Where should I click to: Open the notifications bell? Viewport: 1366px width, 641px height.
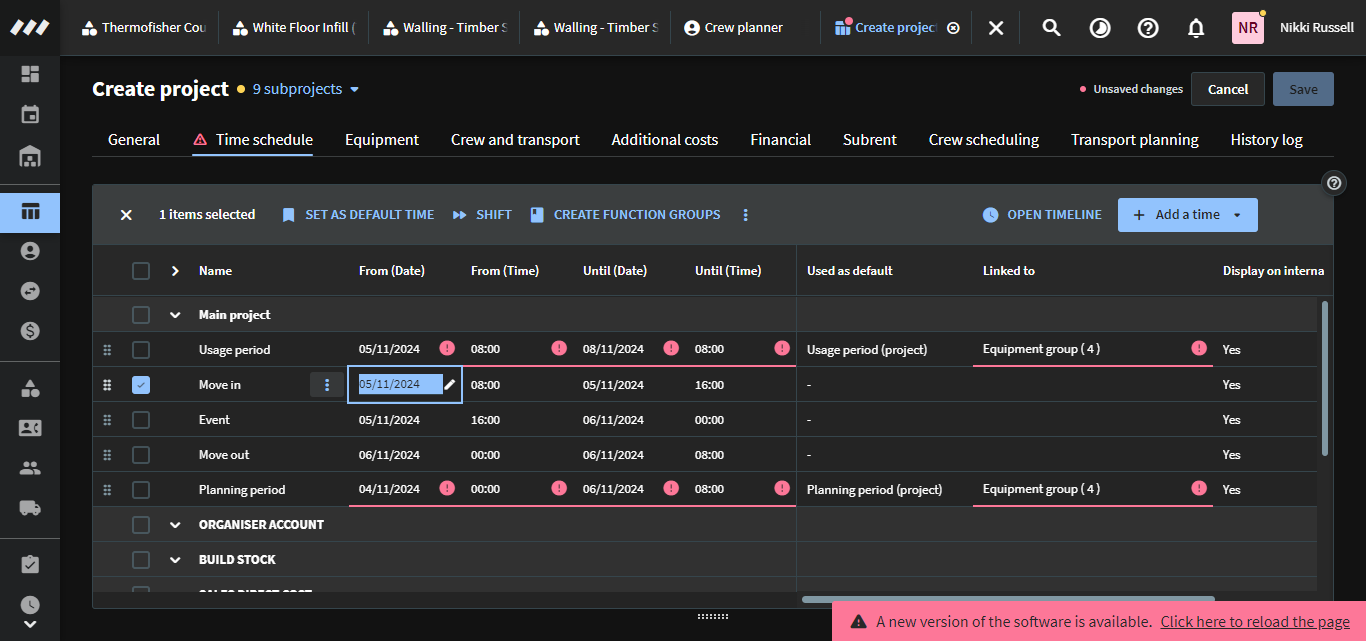(1196, 28)
